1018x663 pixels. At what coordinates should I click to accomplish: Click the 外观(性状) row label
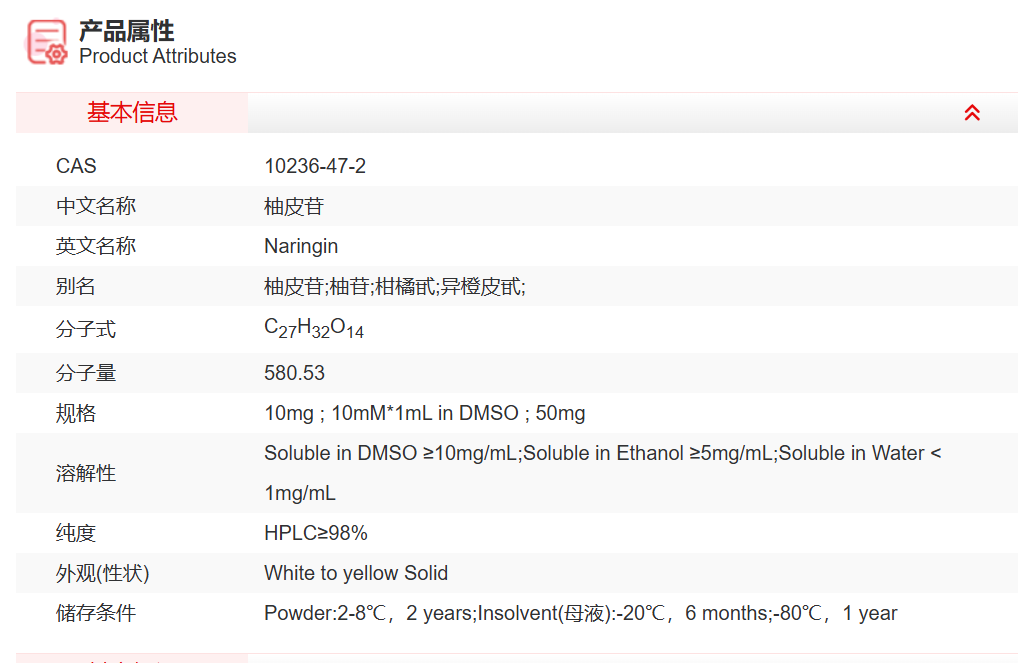click(103, 573)
